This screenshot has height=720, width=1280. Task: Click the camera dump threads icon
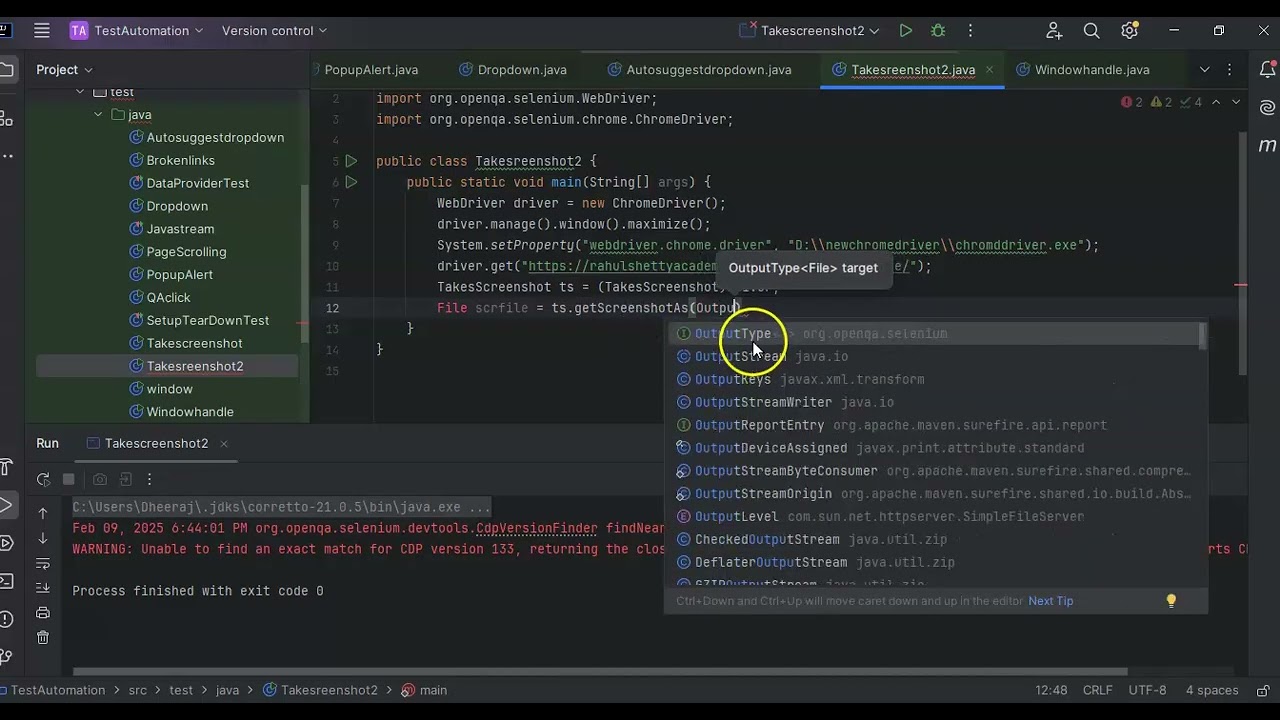point(99,480)
